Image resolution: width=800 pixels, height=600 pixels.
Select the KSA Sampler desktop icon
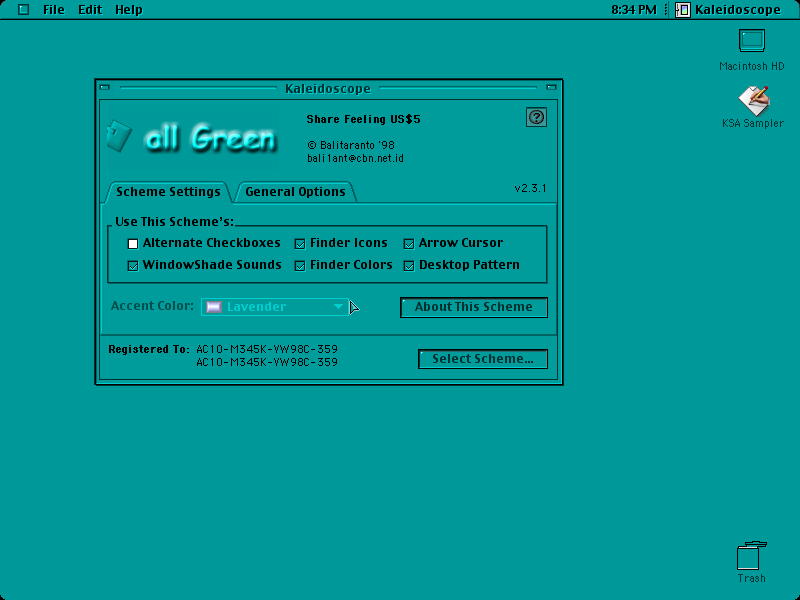pyautogui.click(x=754, y=101)
